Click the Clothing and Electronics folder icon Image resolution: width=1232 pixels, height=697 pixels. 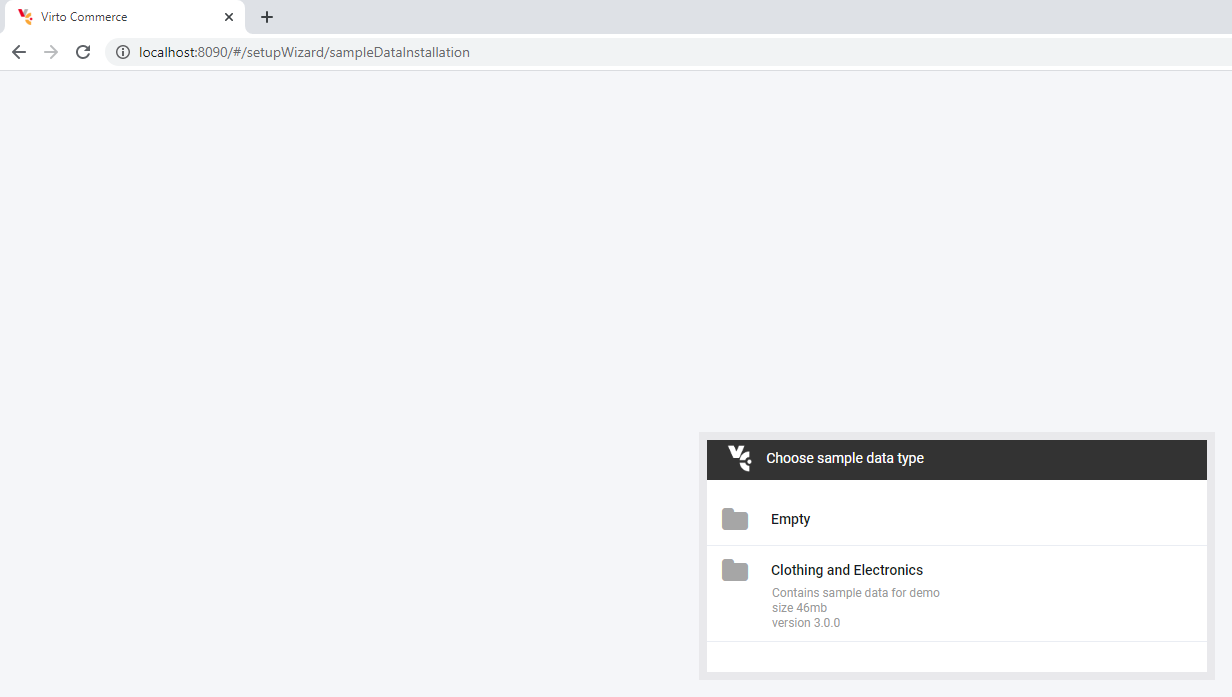[735, 570]
